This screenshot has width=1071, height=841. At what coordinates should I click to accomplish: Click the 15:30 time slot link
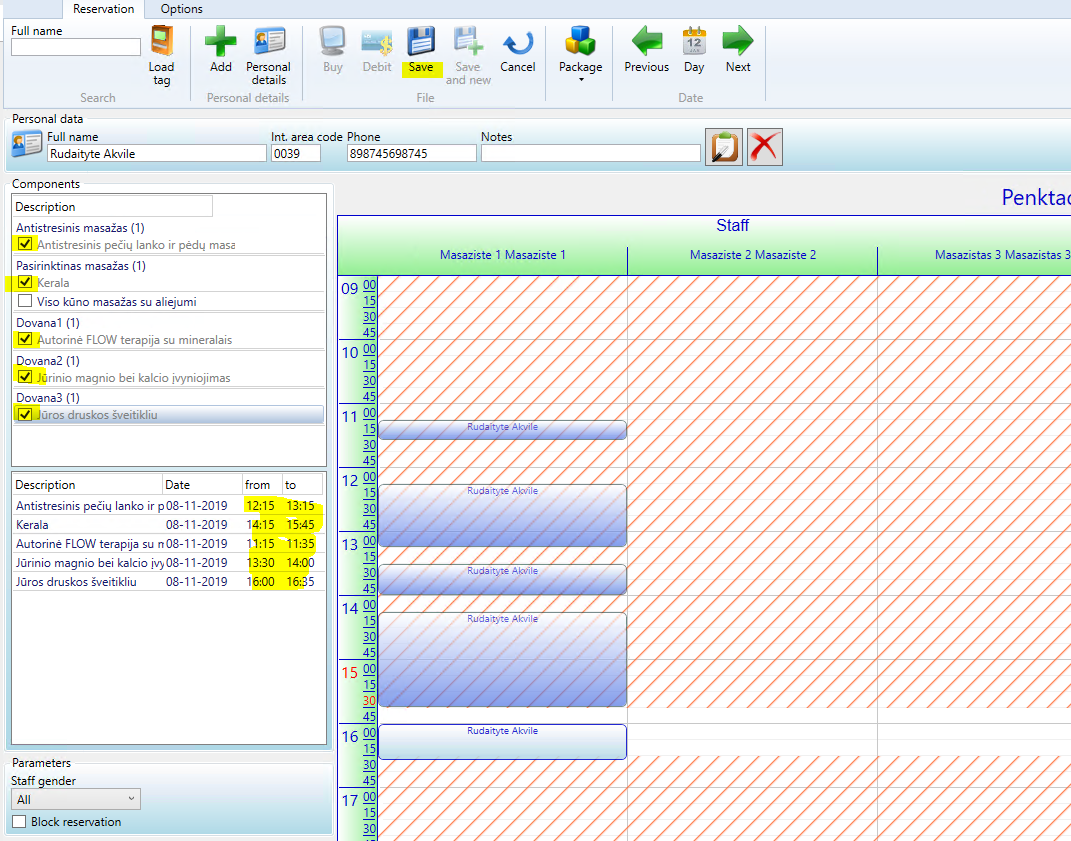point(369,700)
